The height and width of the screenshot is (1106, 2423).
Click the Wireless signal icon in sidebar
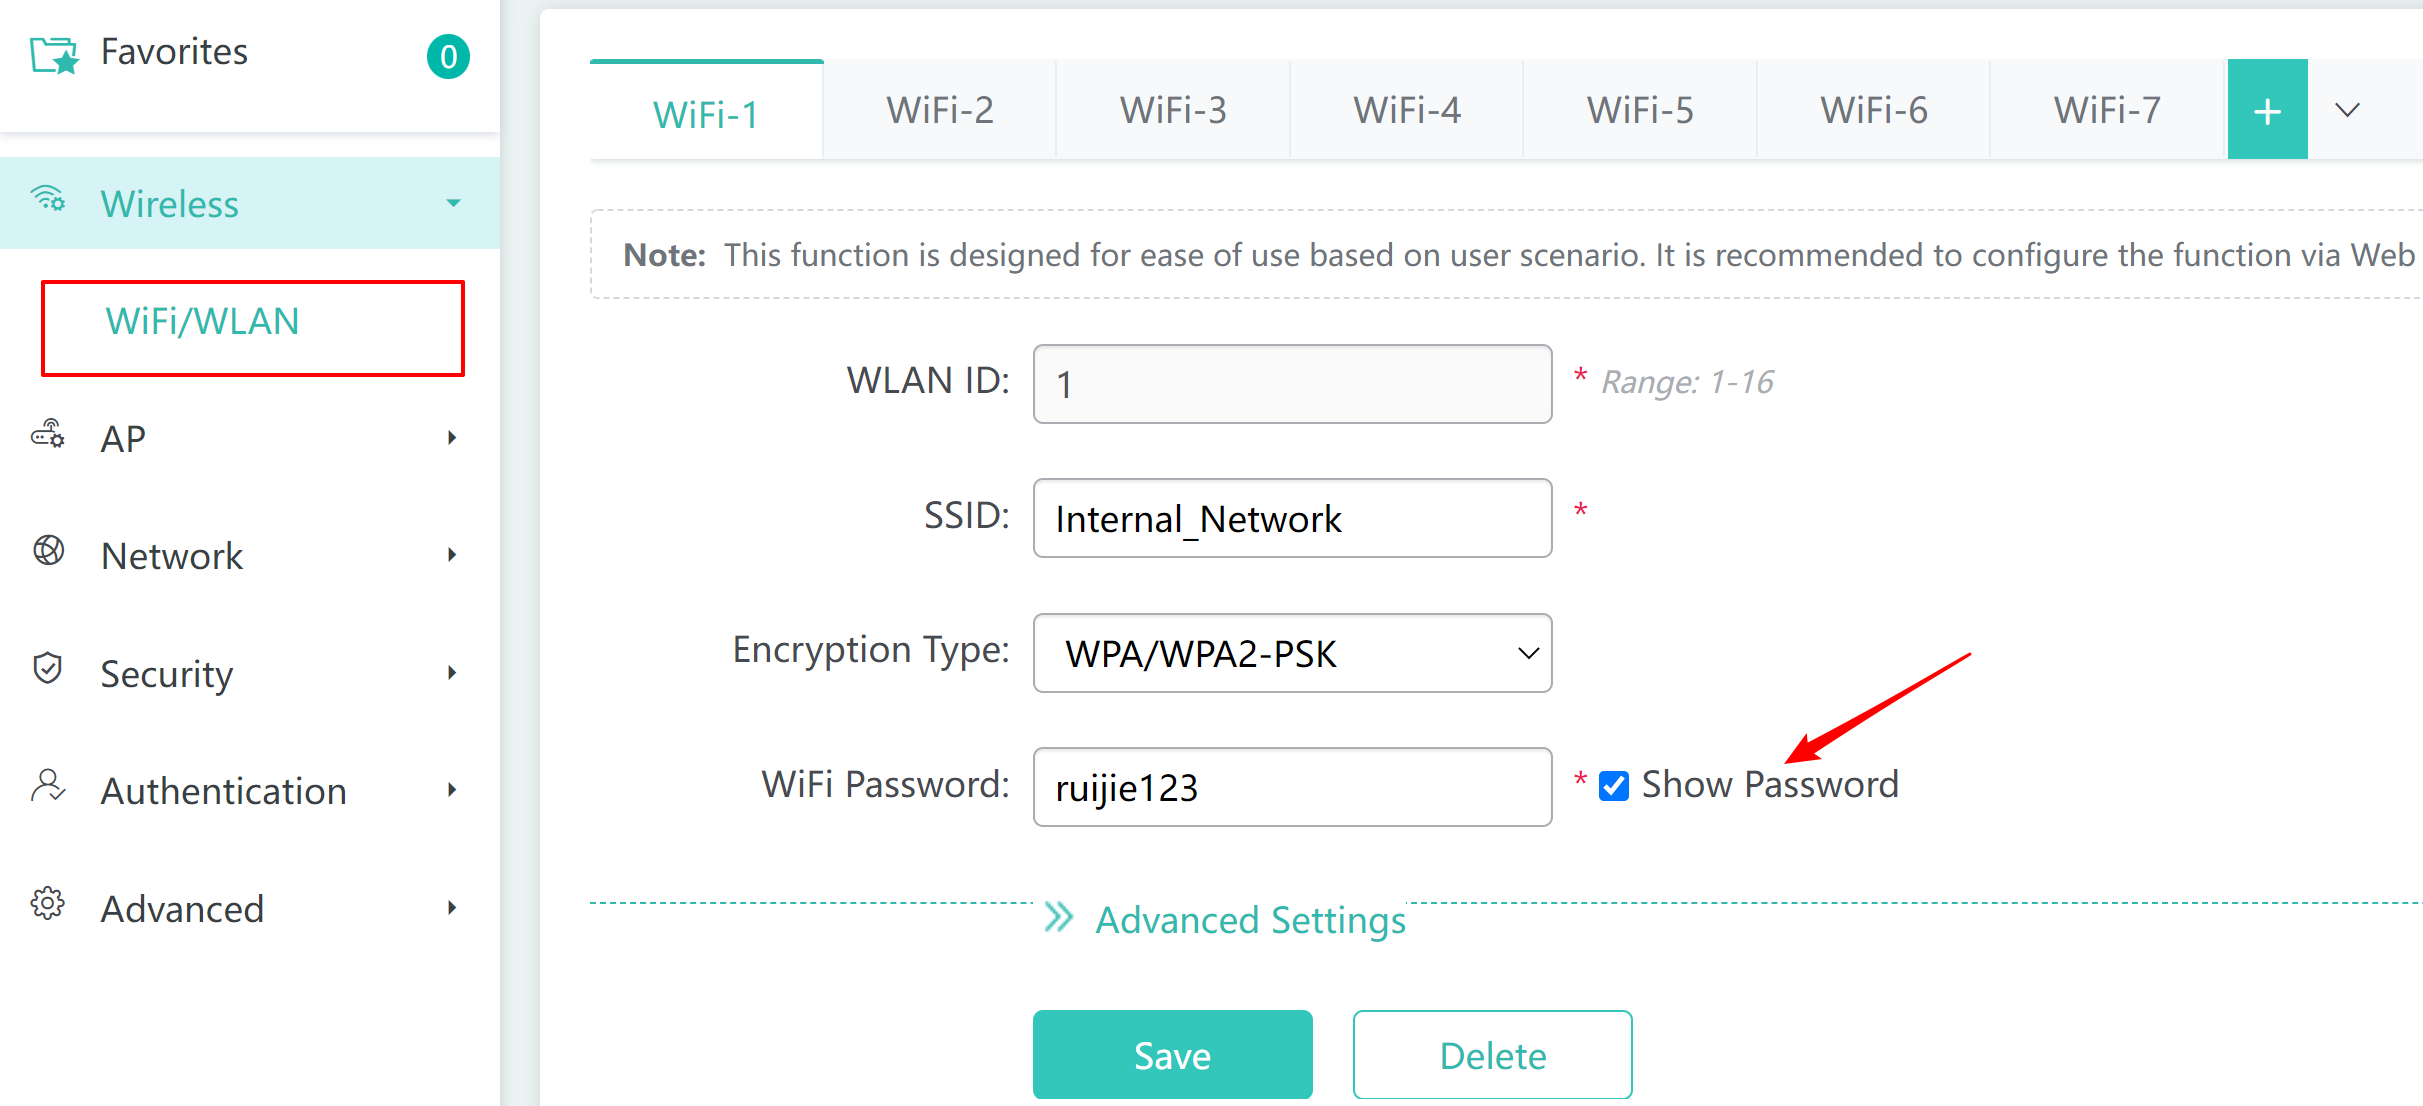[x=48, y=199]
